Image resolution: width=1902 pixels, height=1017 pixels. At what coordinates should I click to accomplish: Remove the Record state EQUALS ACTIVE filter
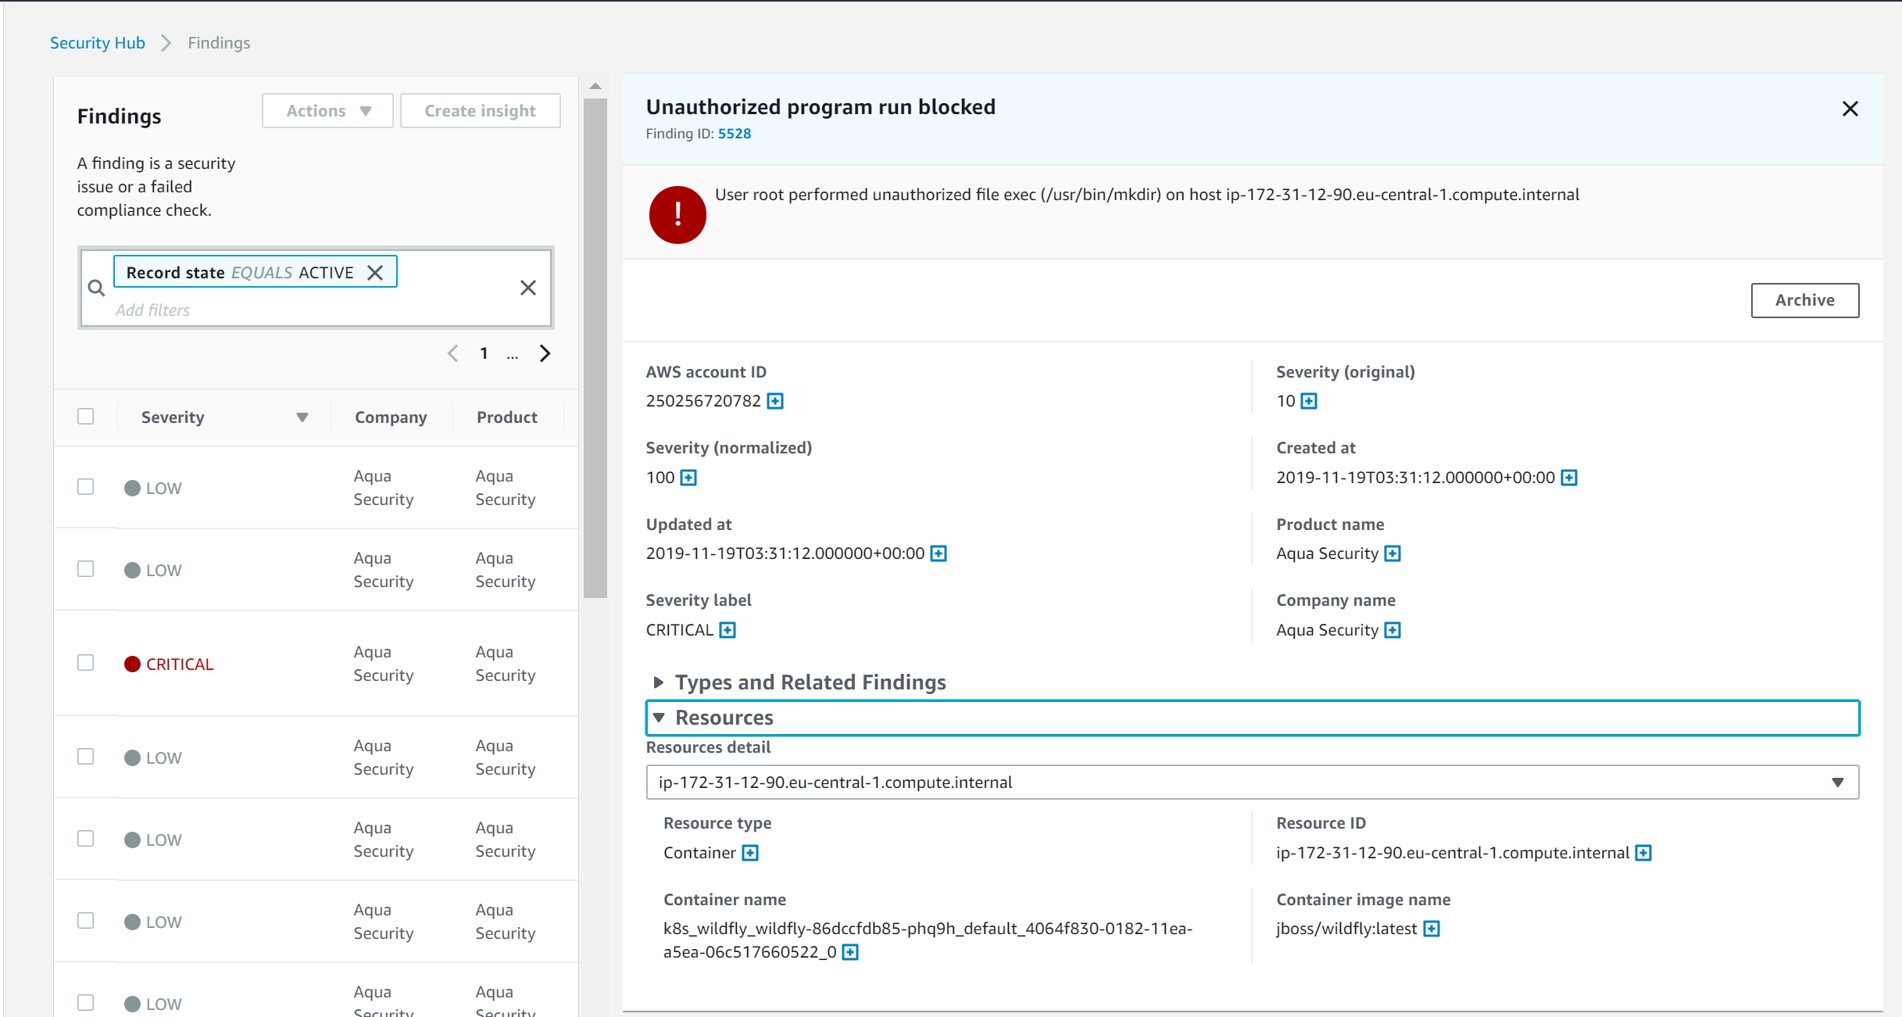[x=375, y=273]
